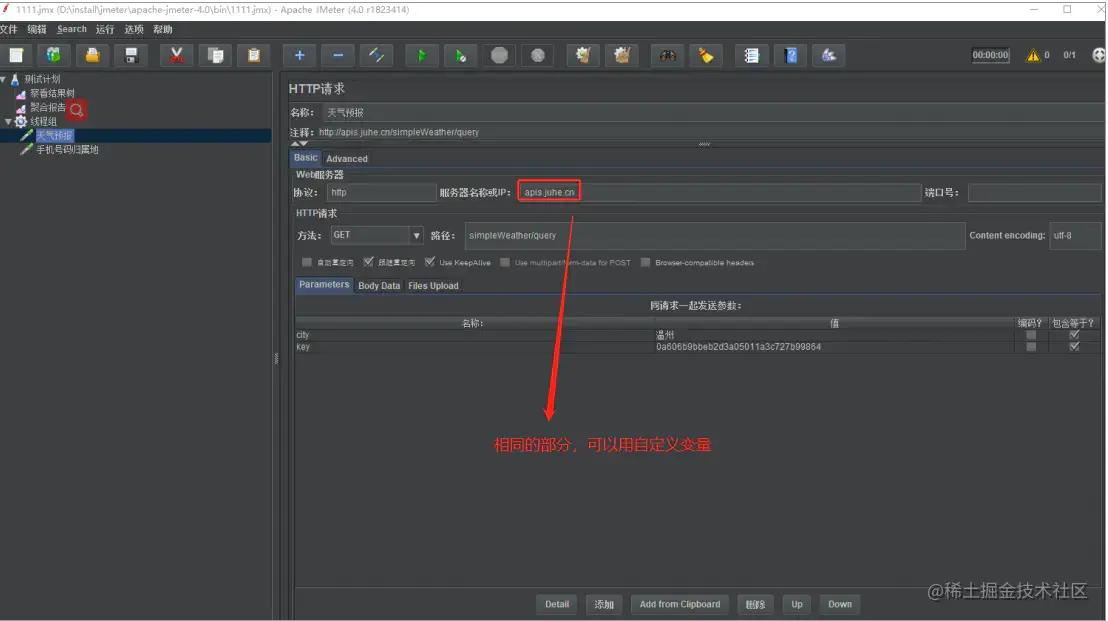Open the 文件 menu
1108x621 pixels.
[x=8, y=30]
